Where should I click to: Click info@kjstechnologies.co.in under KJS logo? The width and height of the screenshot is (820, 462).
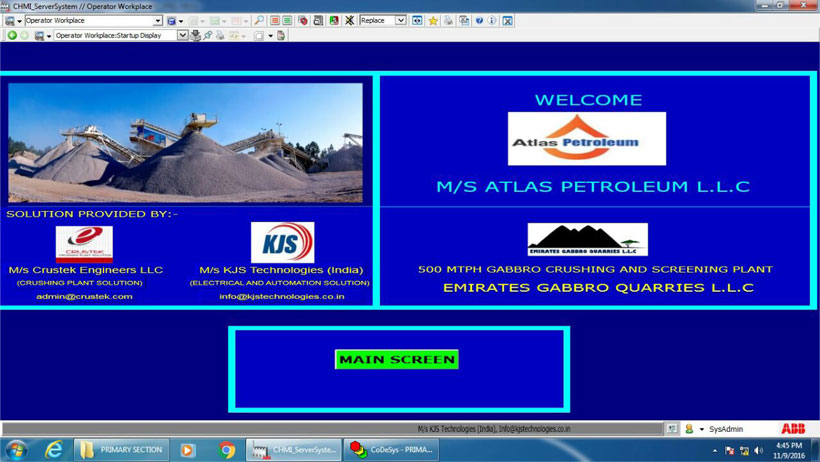(281, 296)
